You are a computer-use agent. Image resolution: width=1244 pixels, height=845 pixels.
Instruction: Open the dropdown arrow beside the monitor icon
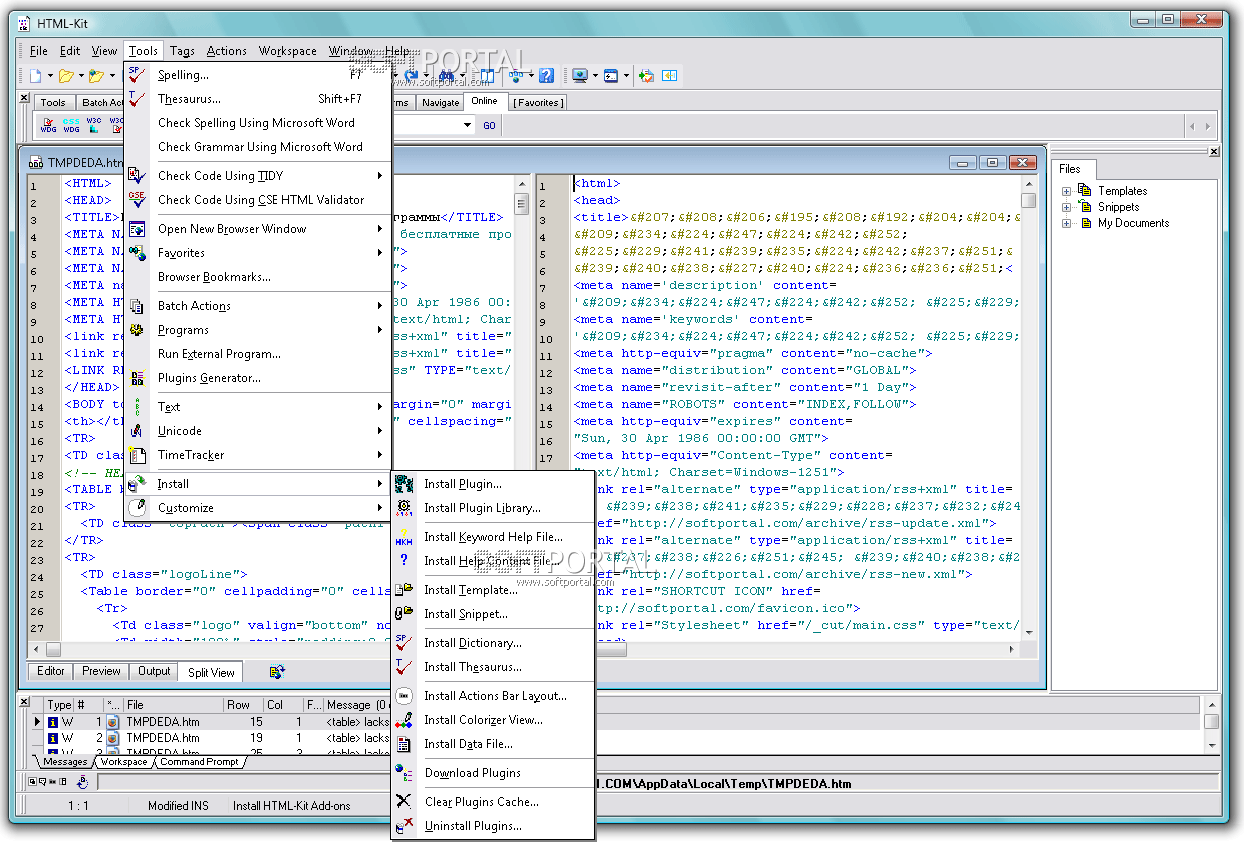[594, 76]
